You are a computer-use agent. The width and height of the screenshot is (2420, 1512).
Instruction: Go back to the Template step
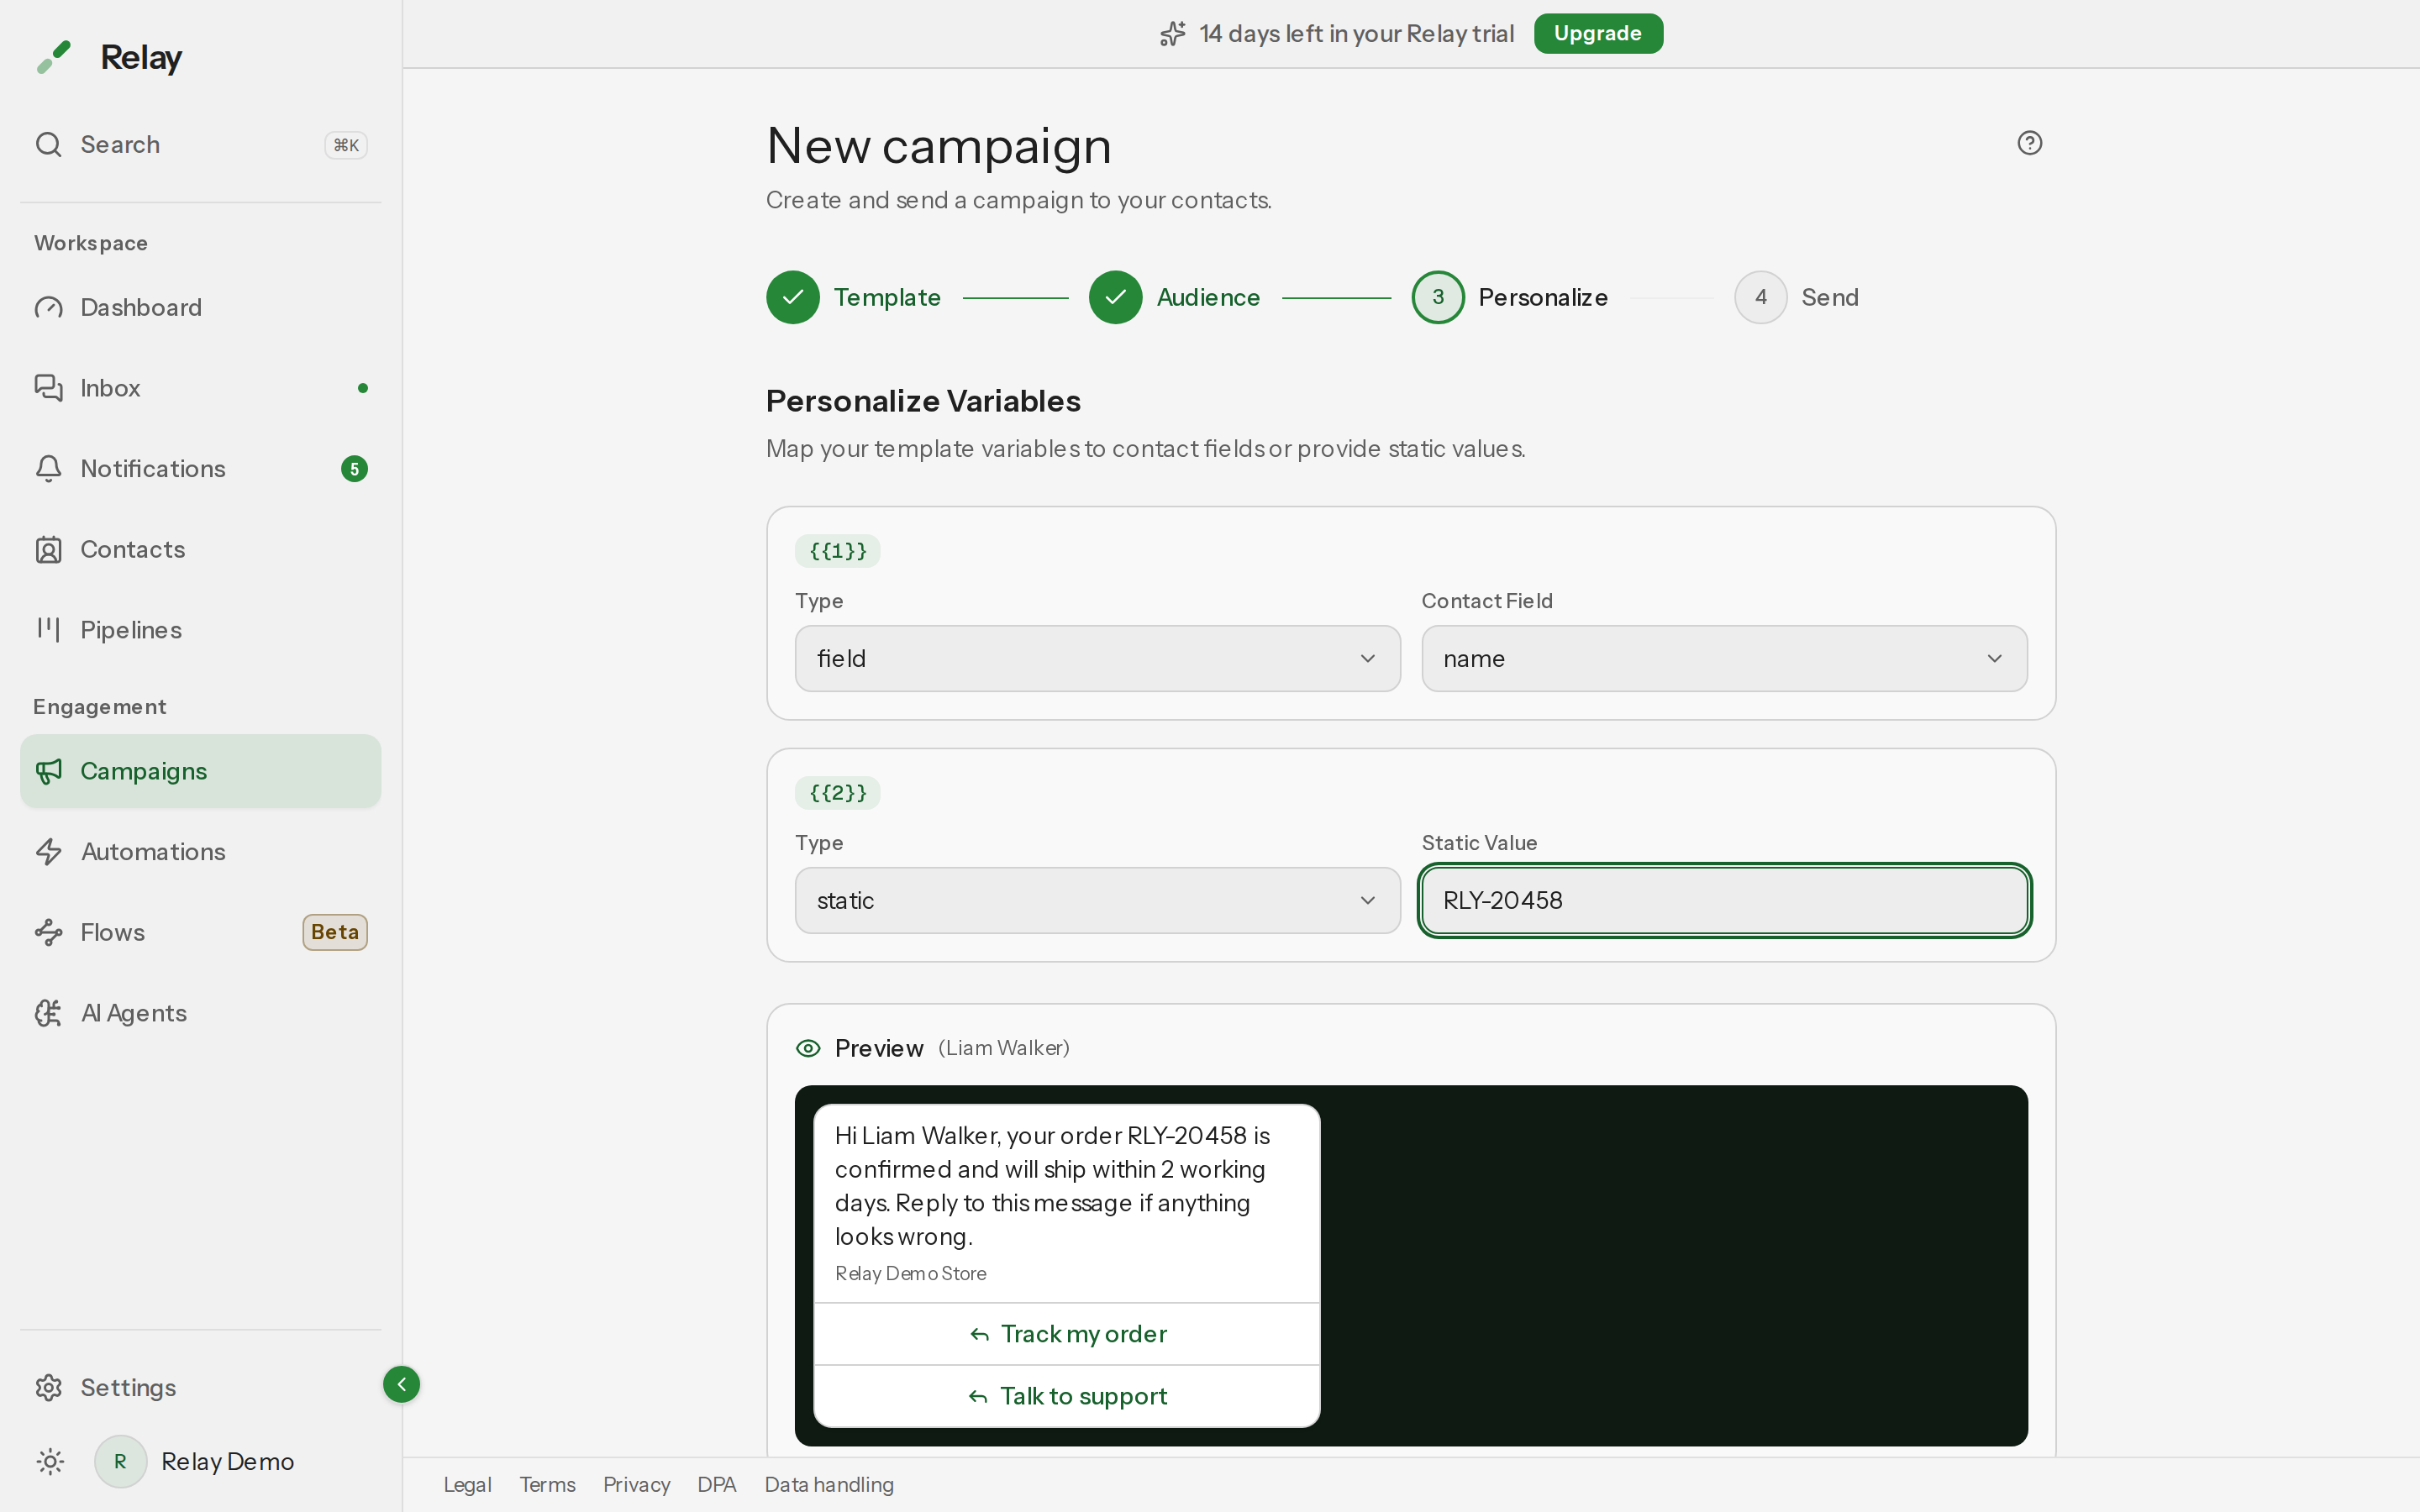coord(854,297)
